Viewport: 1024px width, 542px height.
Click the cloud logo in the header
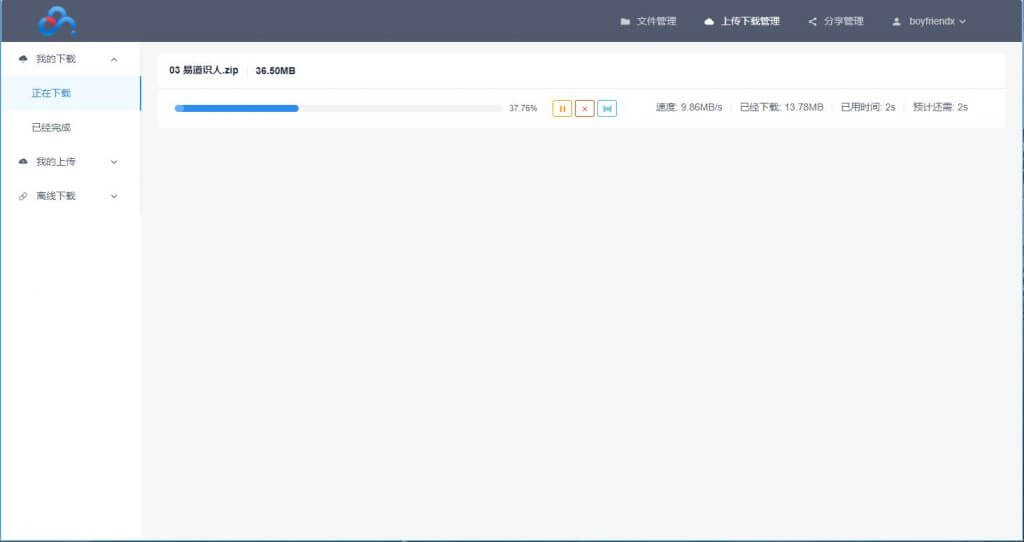57,21
